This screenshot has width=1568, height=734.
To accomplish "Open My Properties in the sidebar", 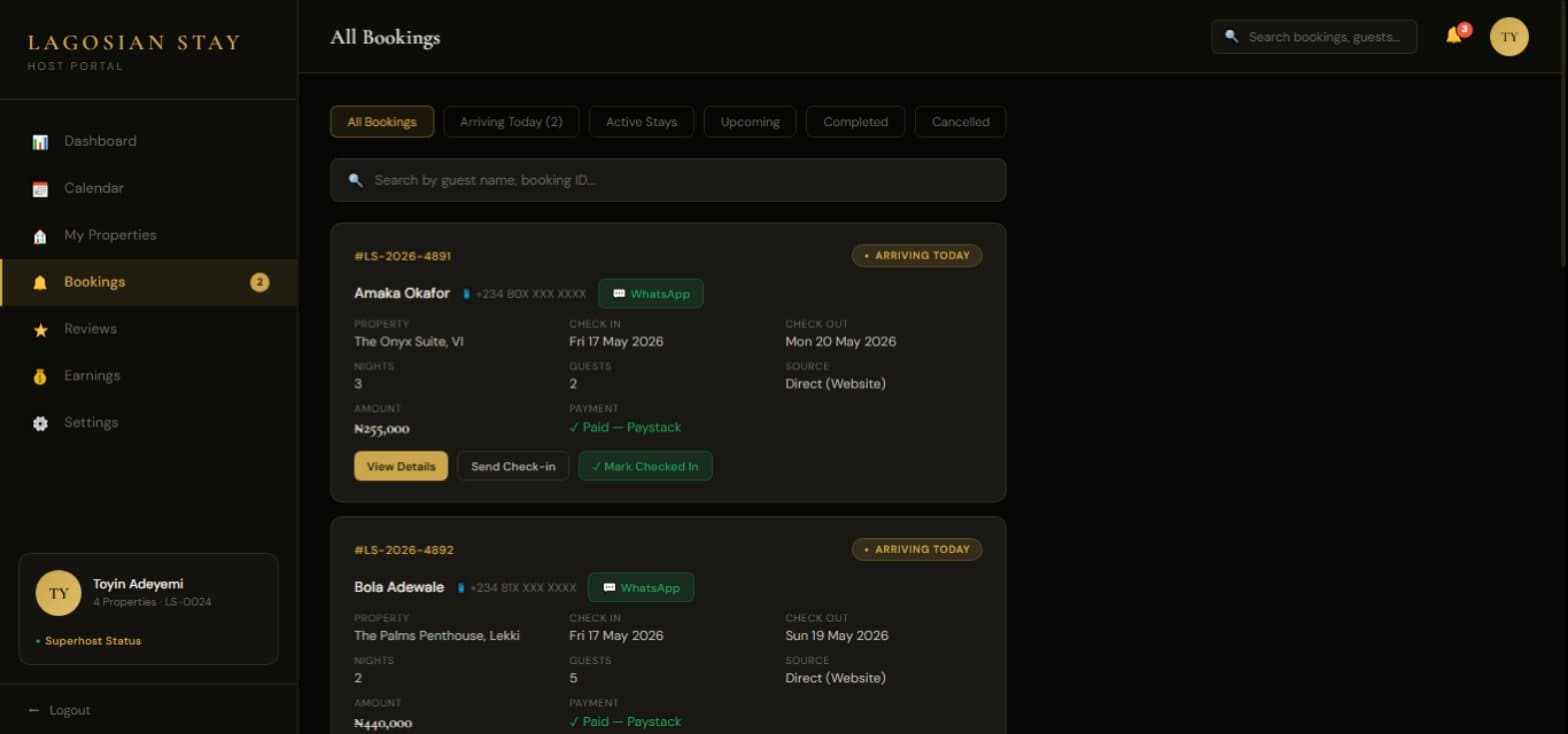I will 149,235.
